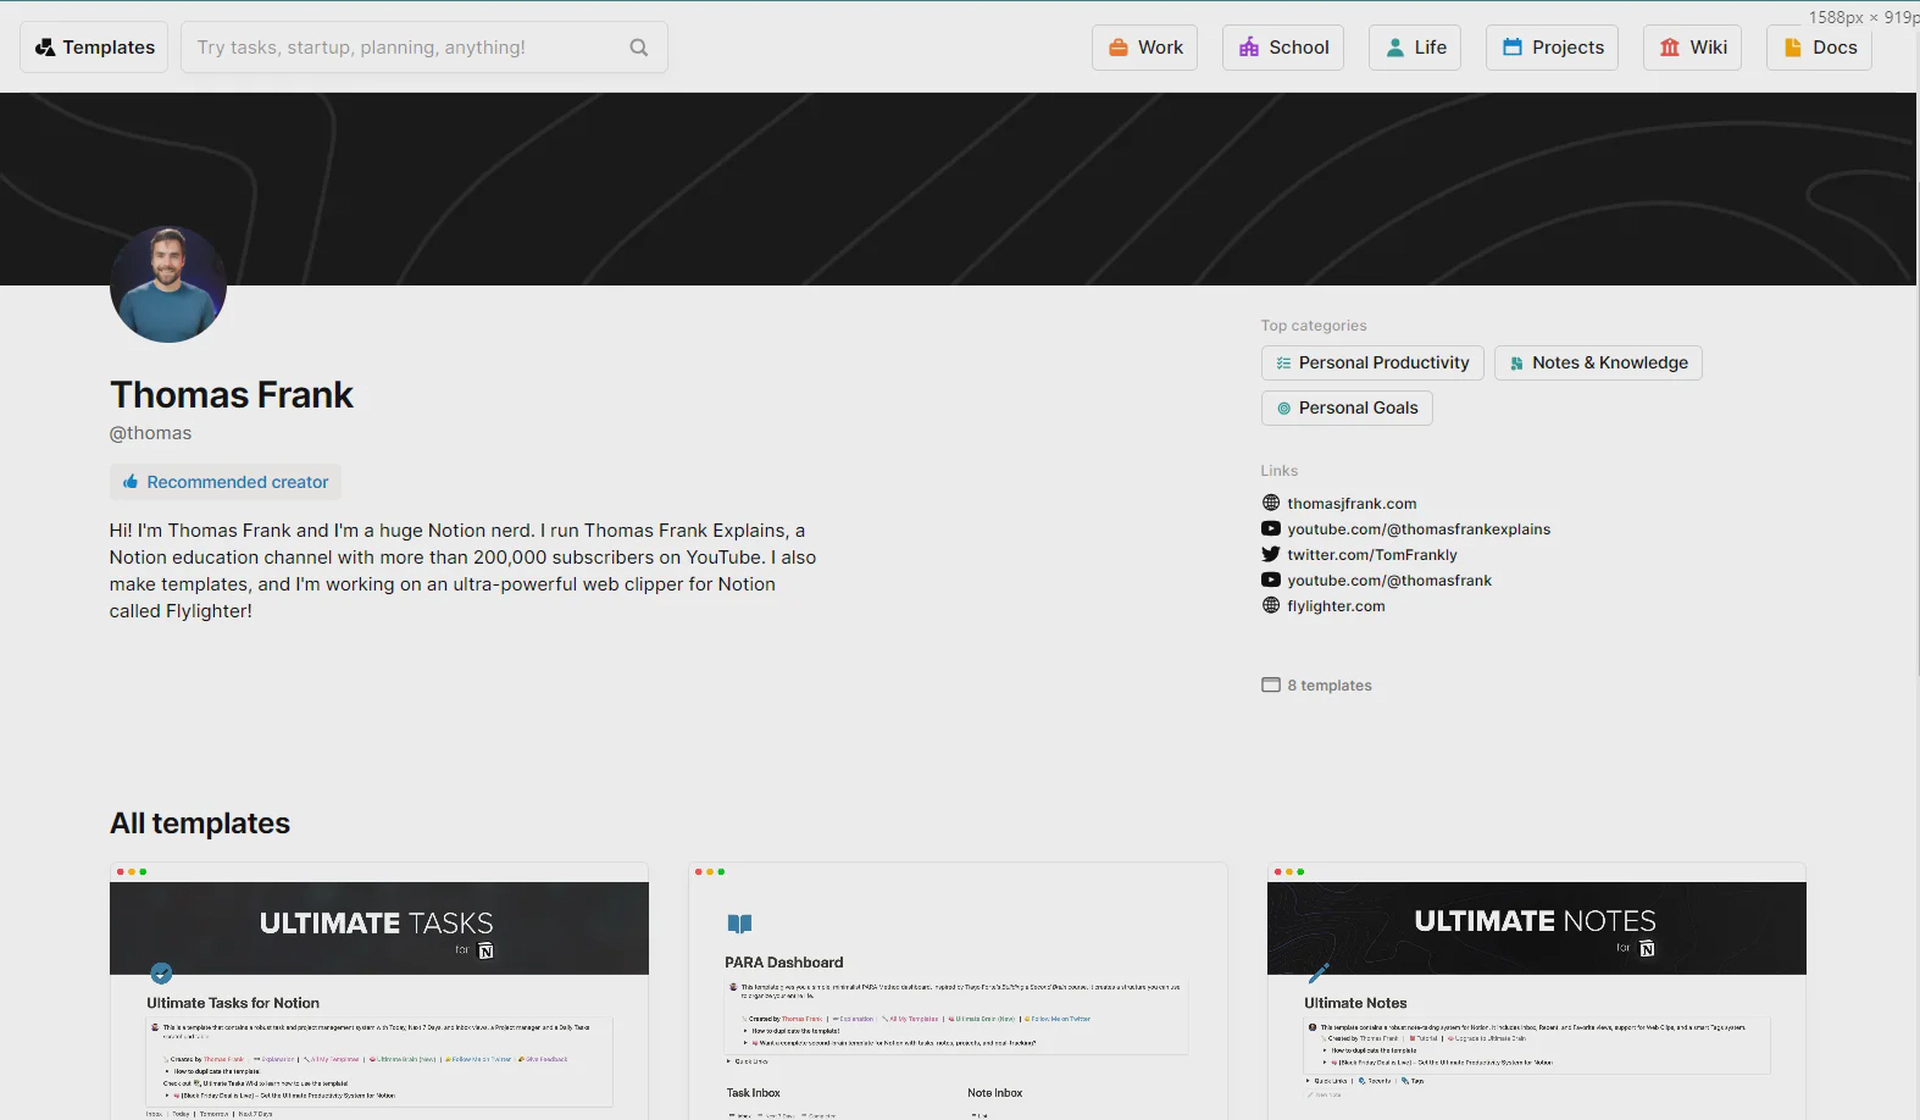Open the Docs category tab

[1819, 47]
